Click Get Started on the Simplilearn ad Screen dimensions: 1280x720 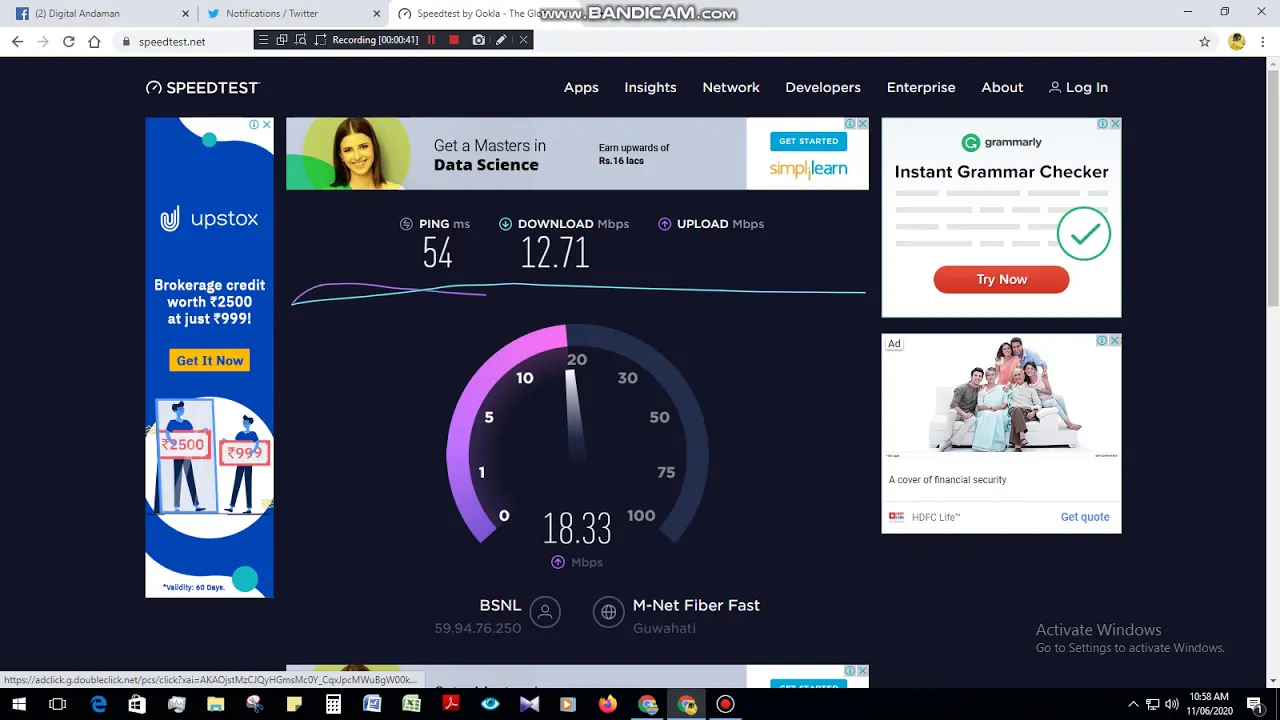808,141
